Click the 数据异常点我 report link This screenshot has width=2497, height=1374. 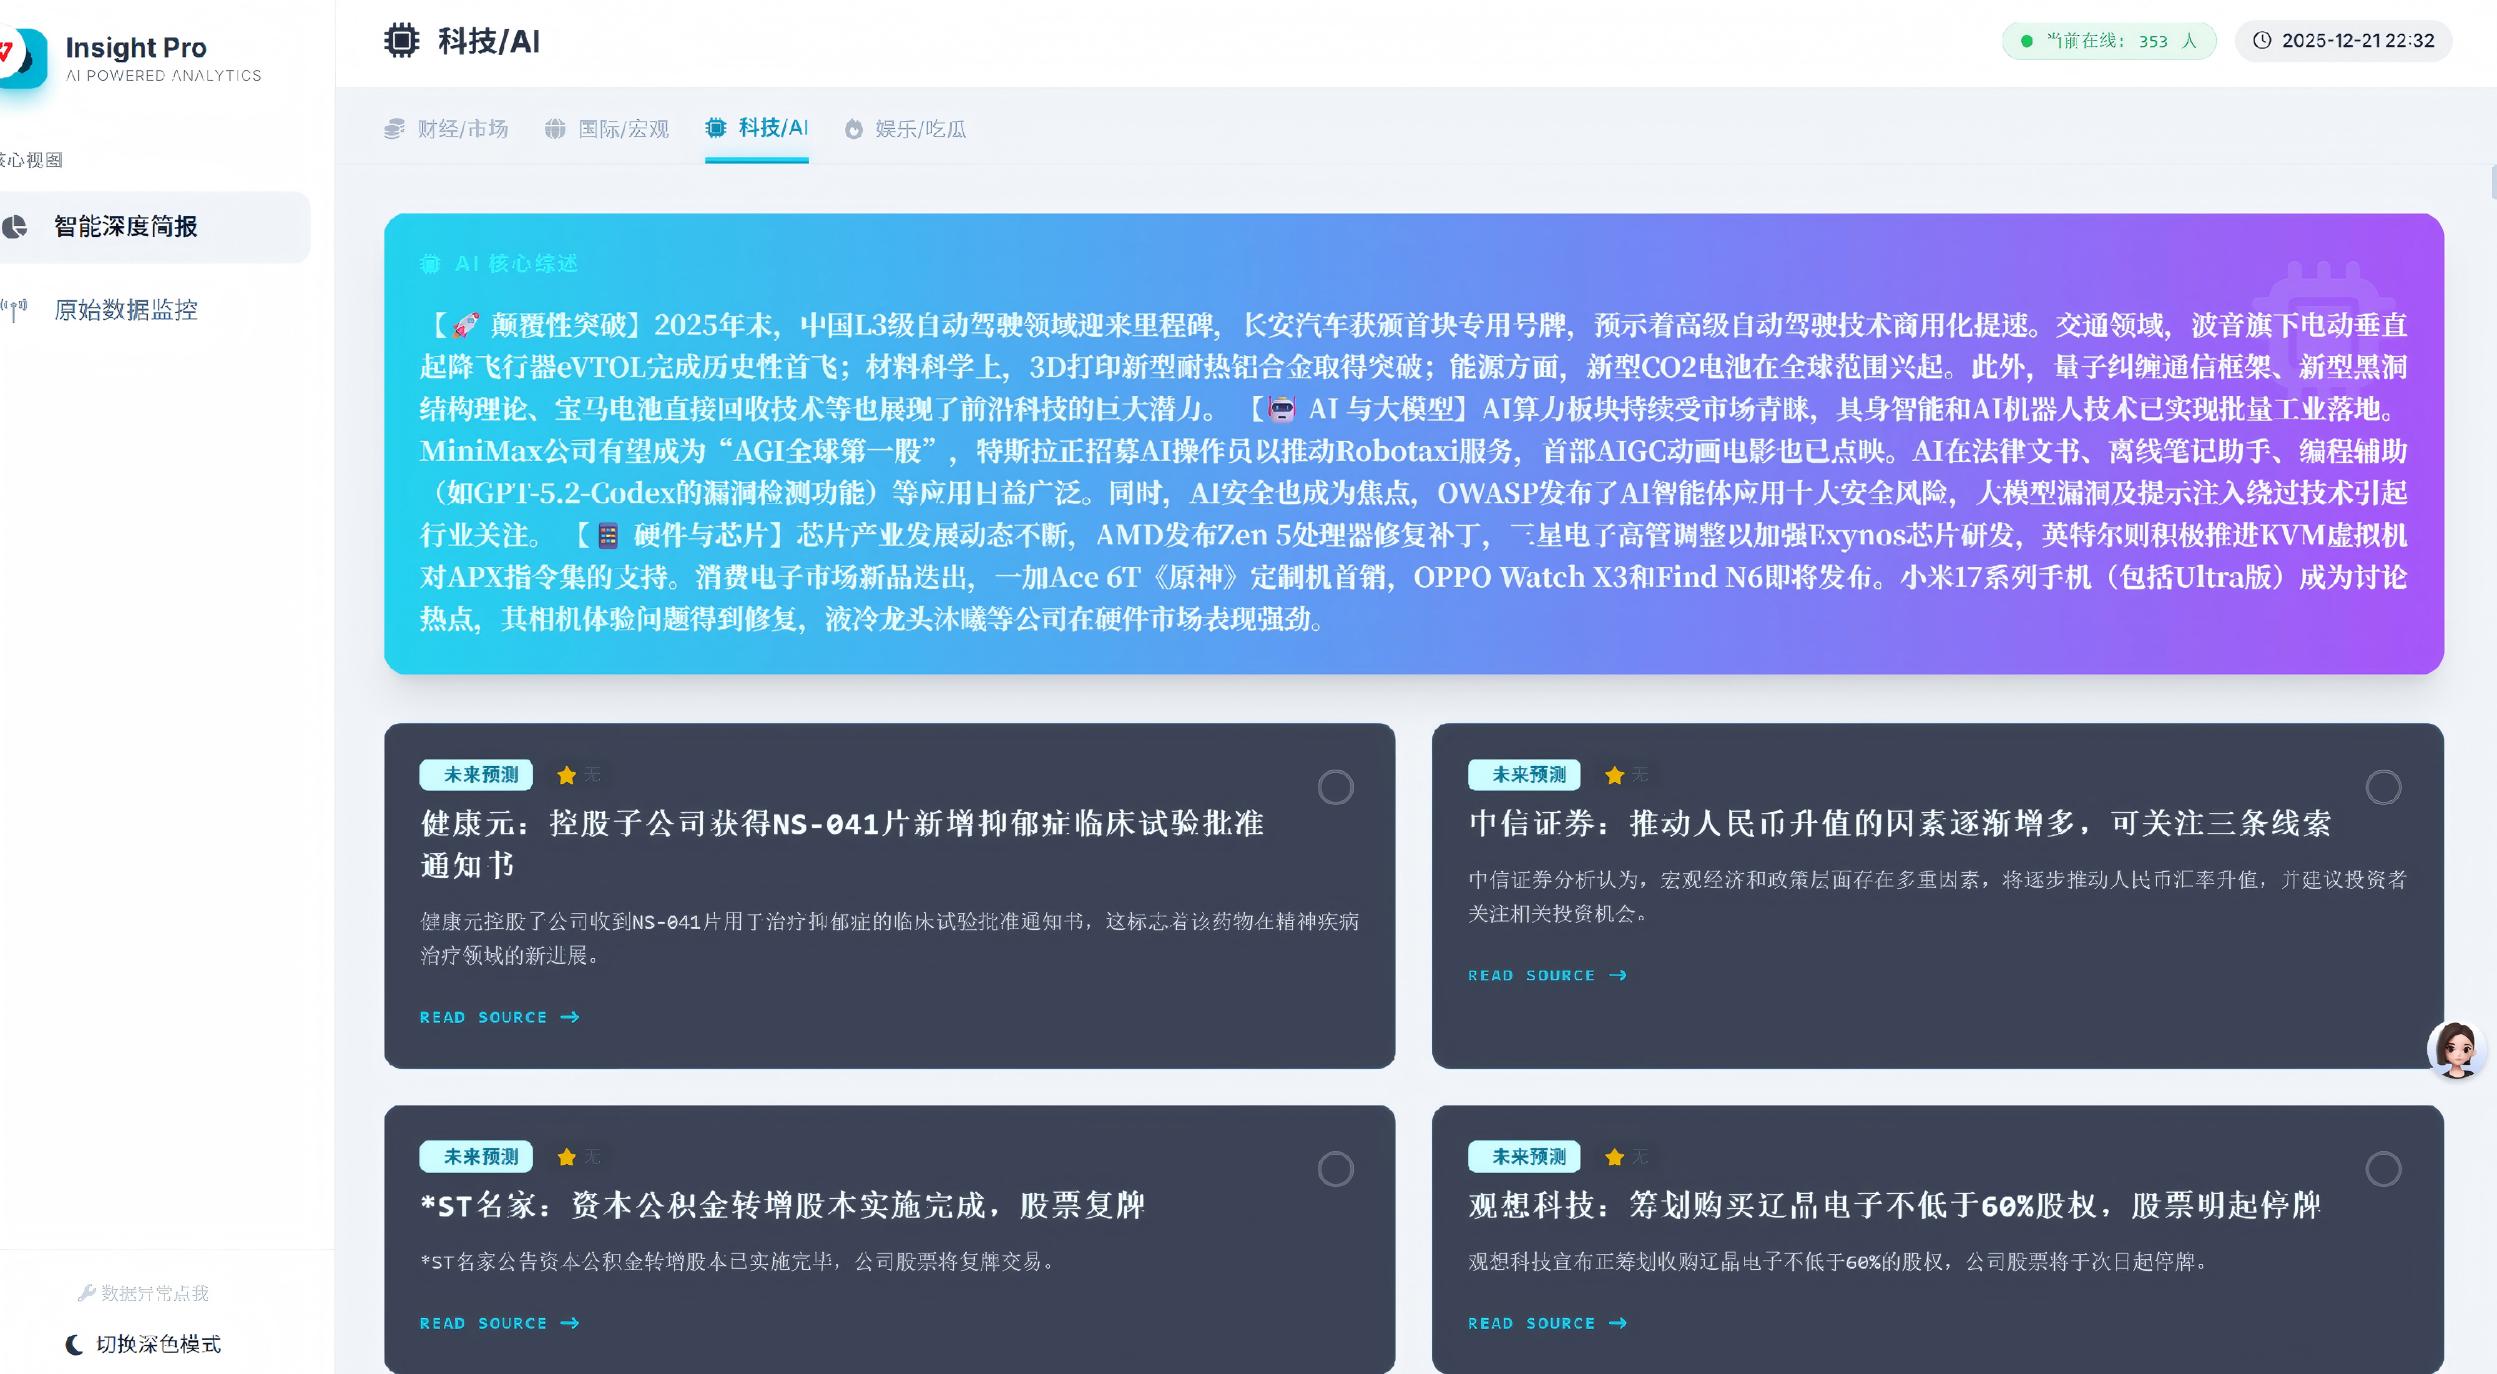tap(143, 1293)
